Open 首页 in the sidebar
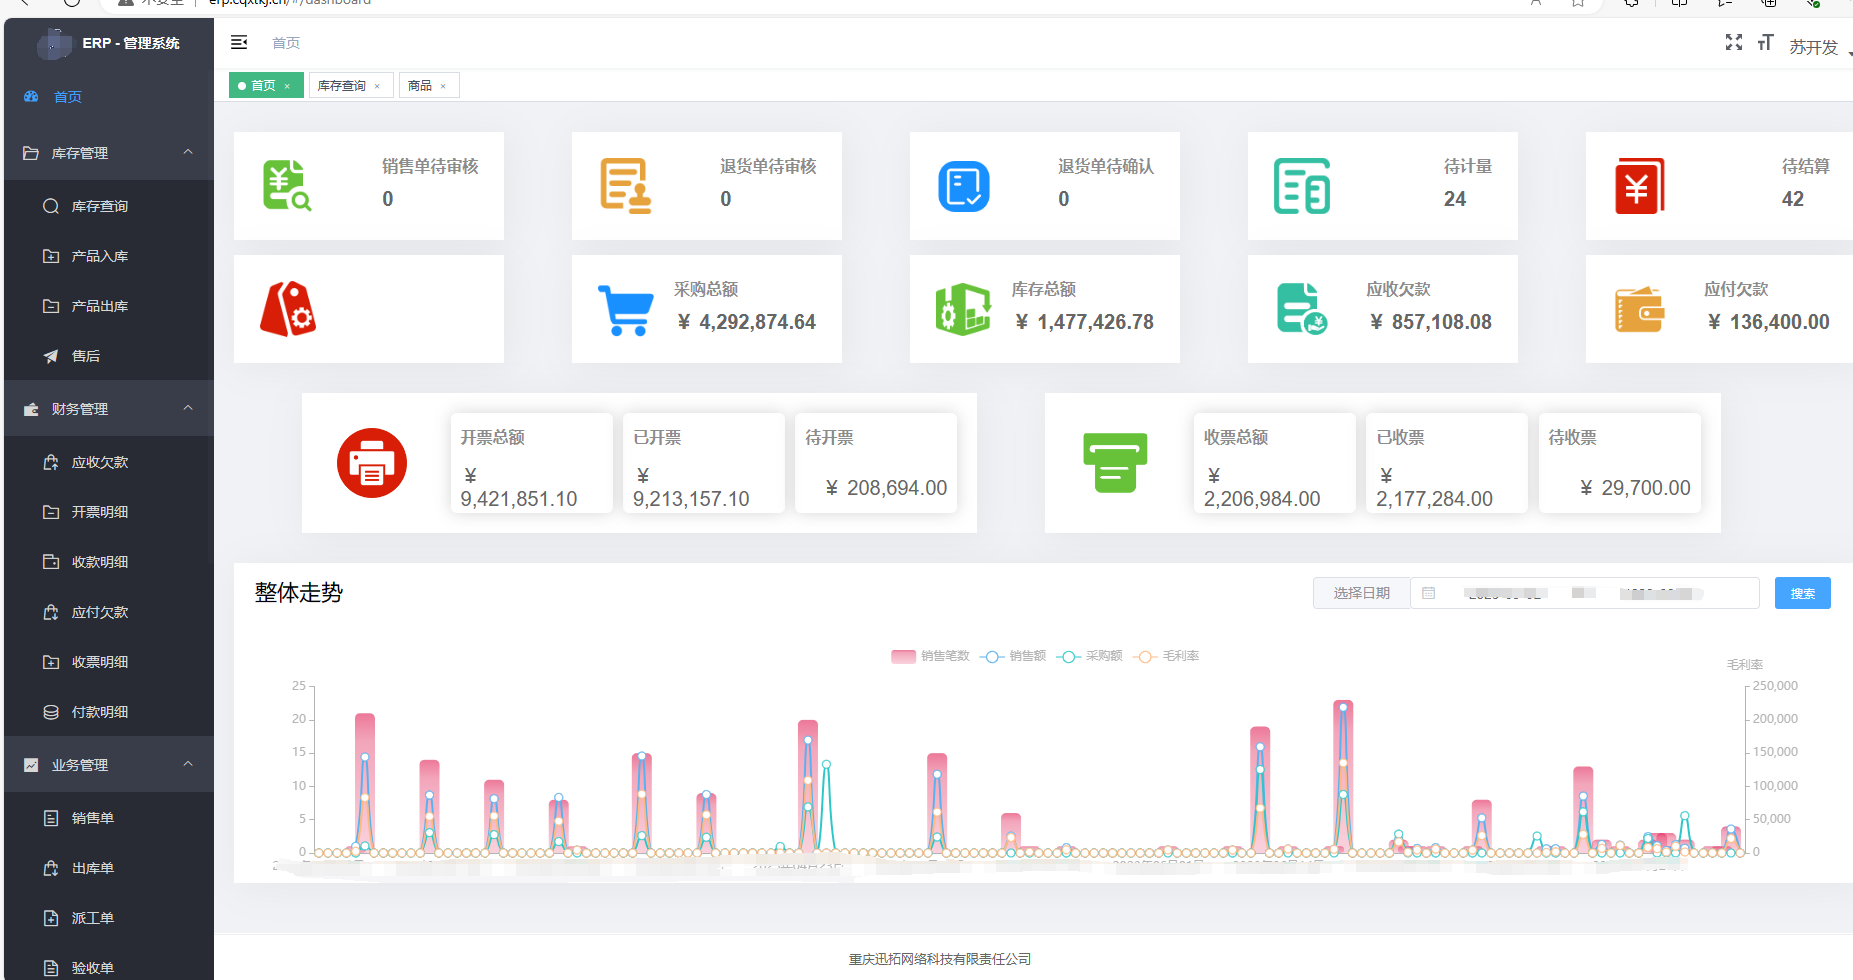This screenshot has height=980, width=1853. coord(109,97)
